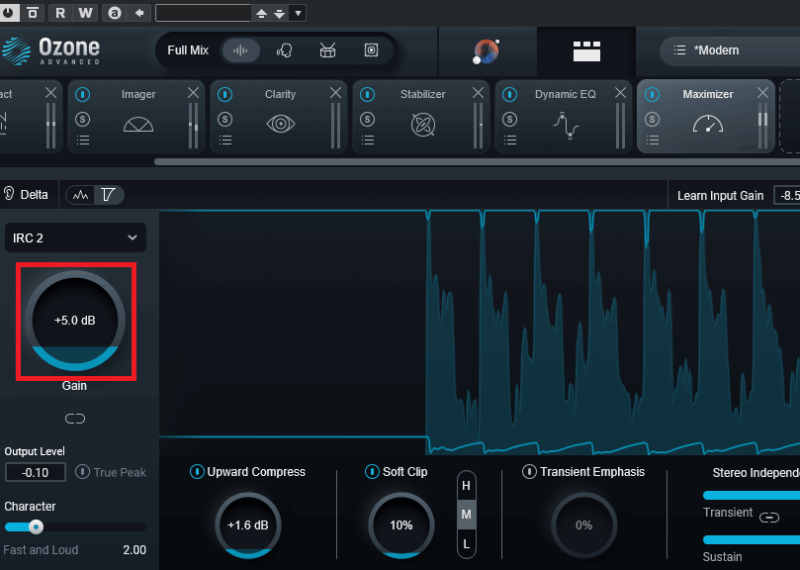Open the host preset dropdown menu
800x570 pixels.
298,13
